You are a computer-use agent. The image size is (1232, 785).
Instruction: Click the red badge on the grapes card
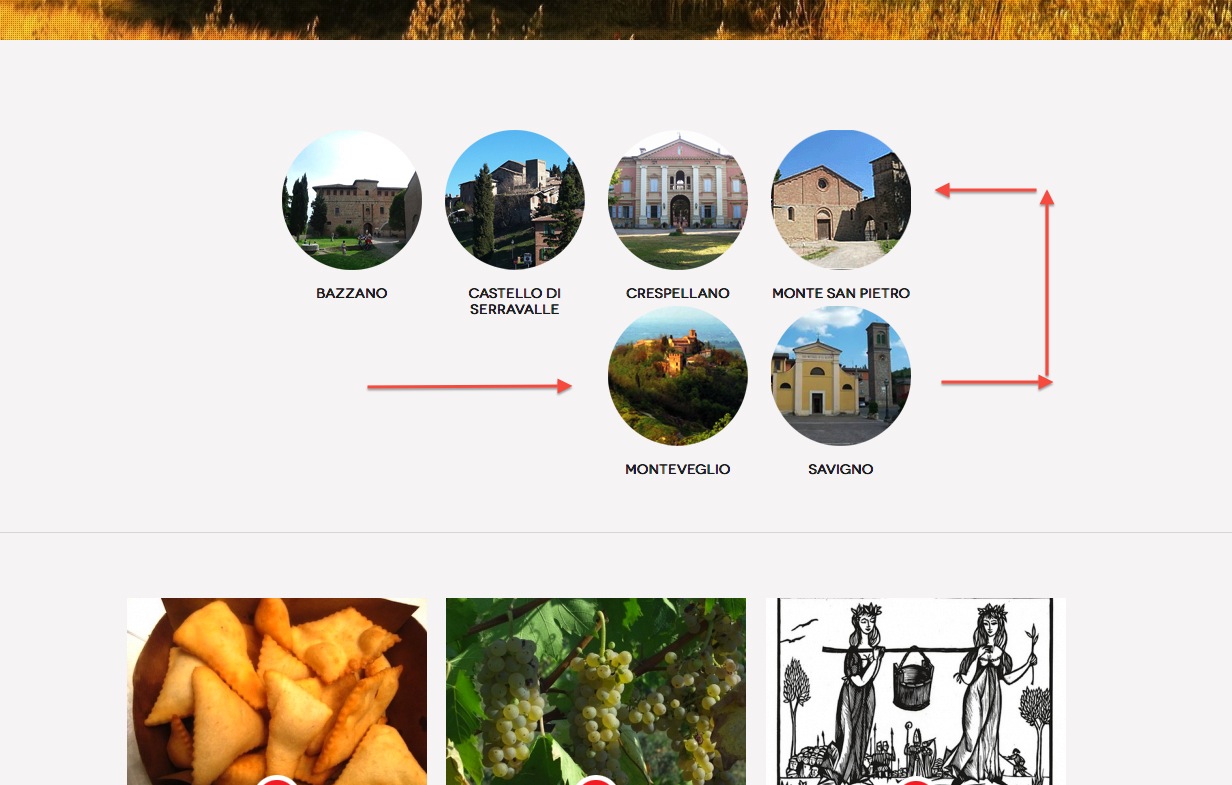tap(596, 780)
